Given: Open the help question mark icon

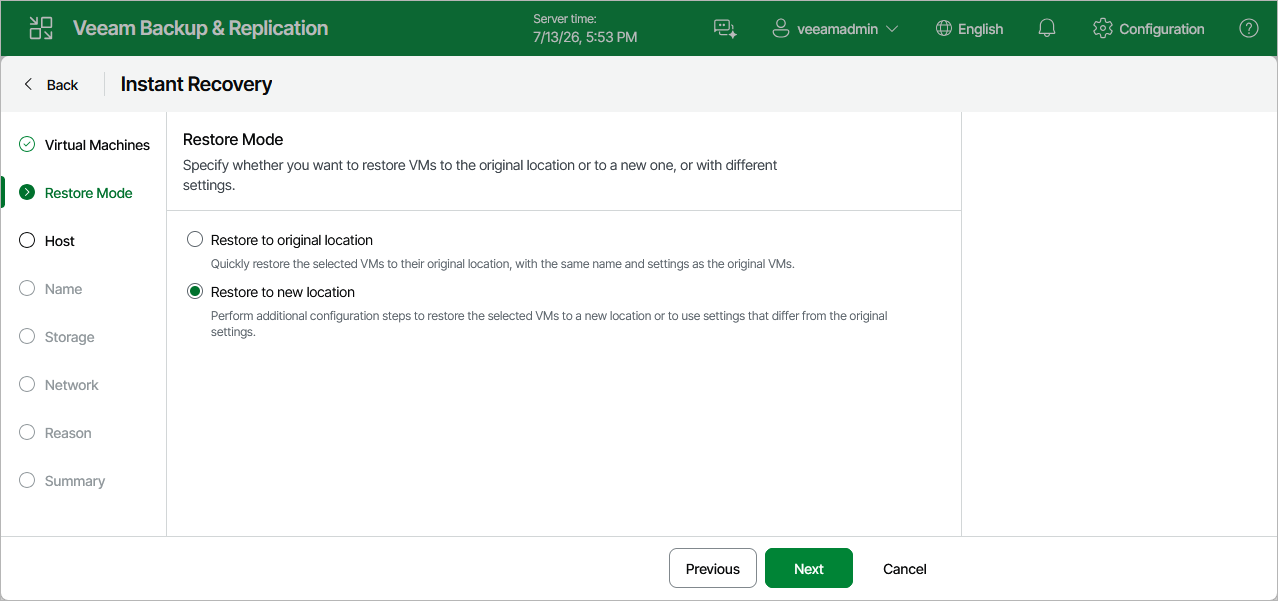Looking at the screenshot, I should click(x=1248, y=29).
